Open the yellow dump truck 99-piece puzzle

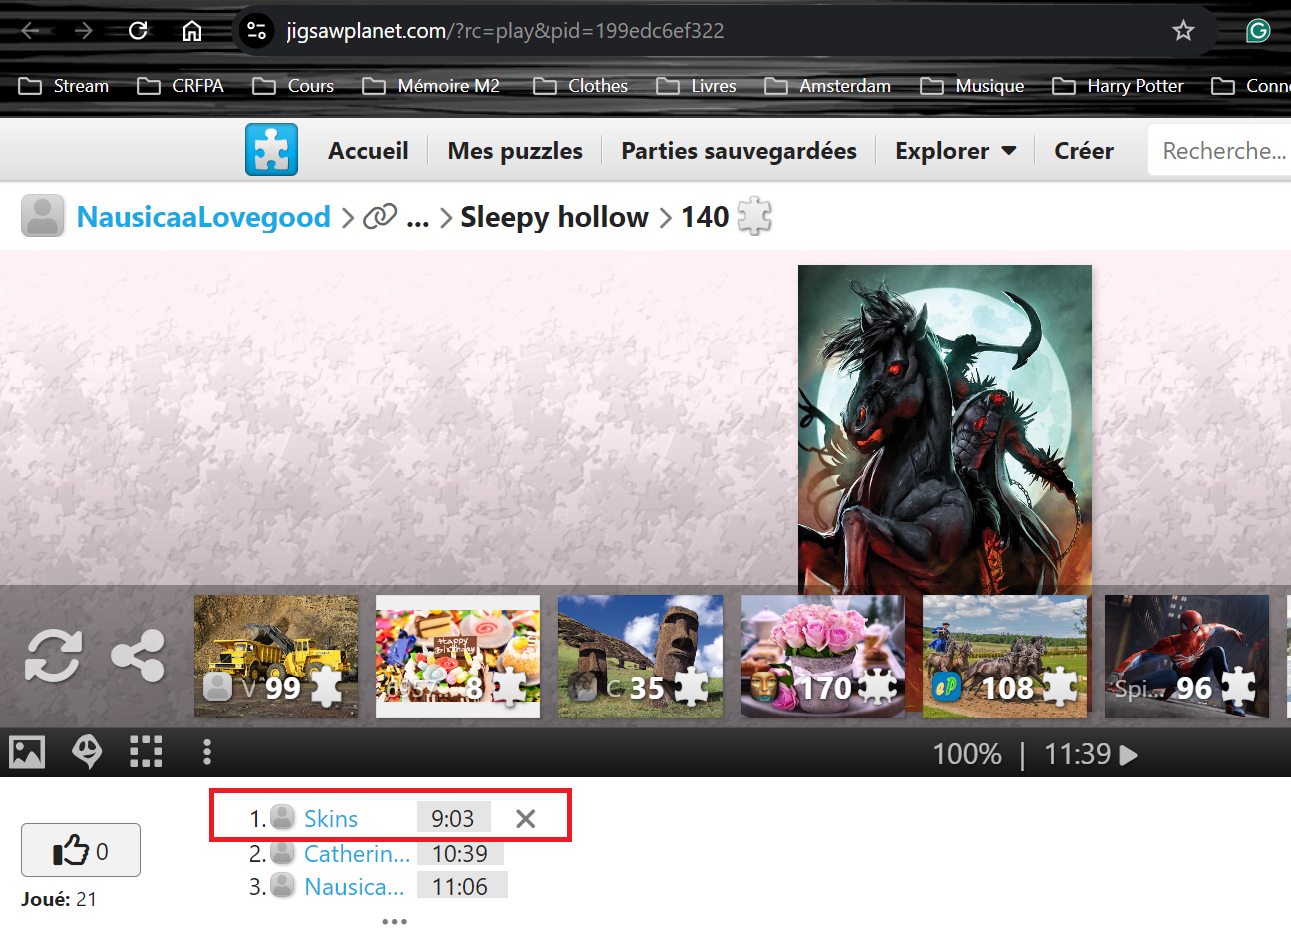276,656
